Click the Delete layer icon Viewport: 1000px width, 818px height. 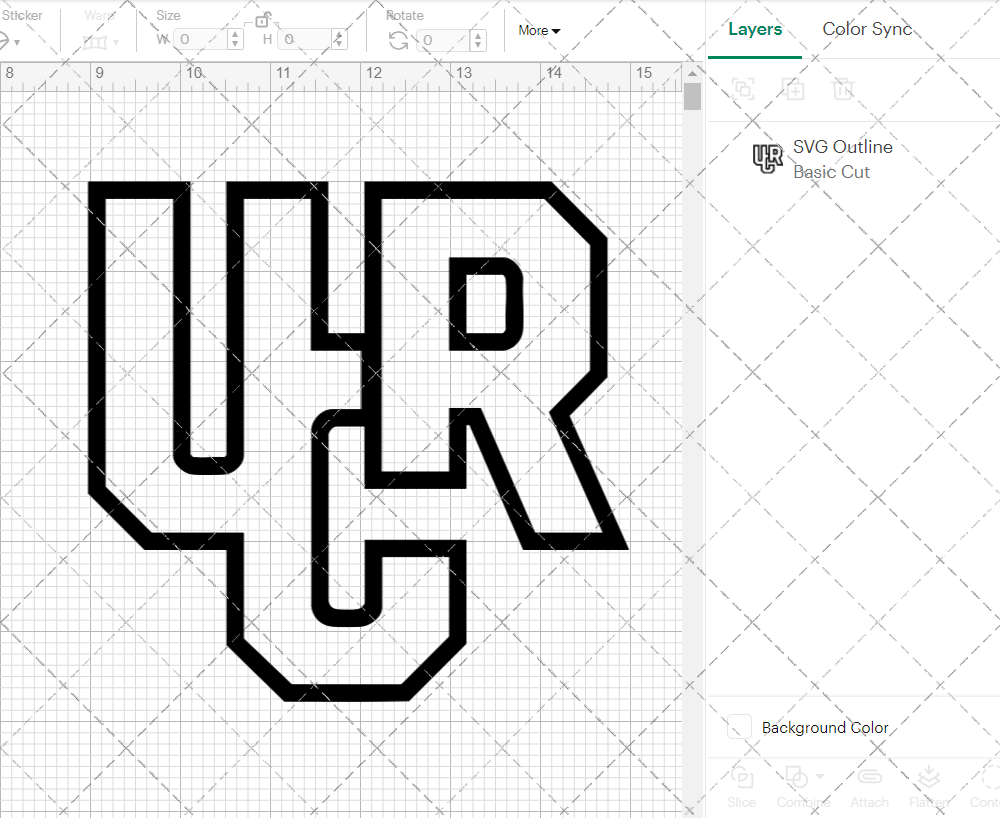843,90
